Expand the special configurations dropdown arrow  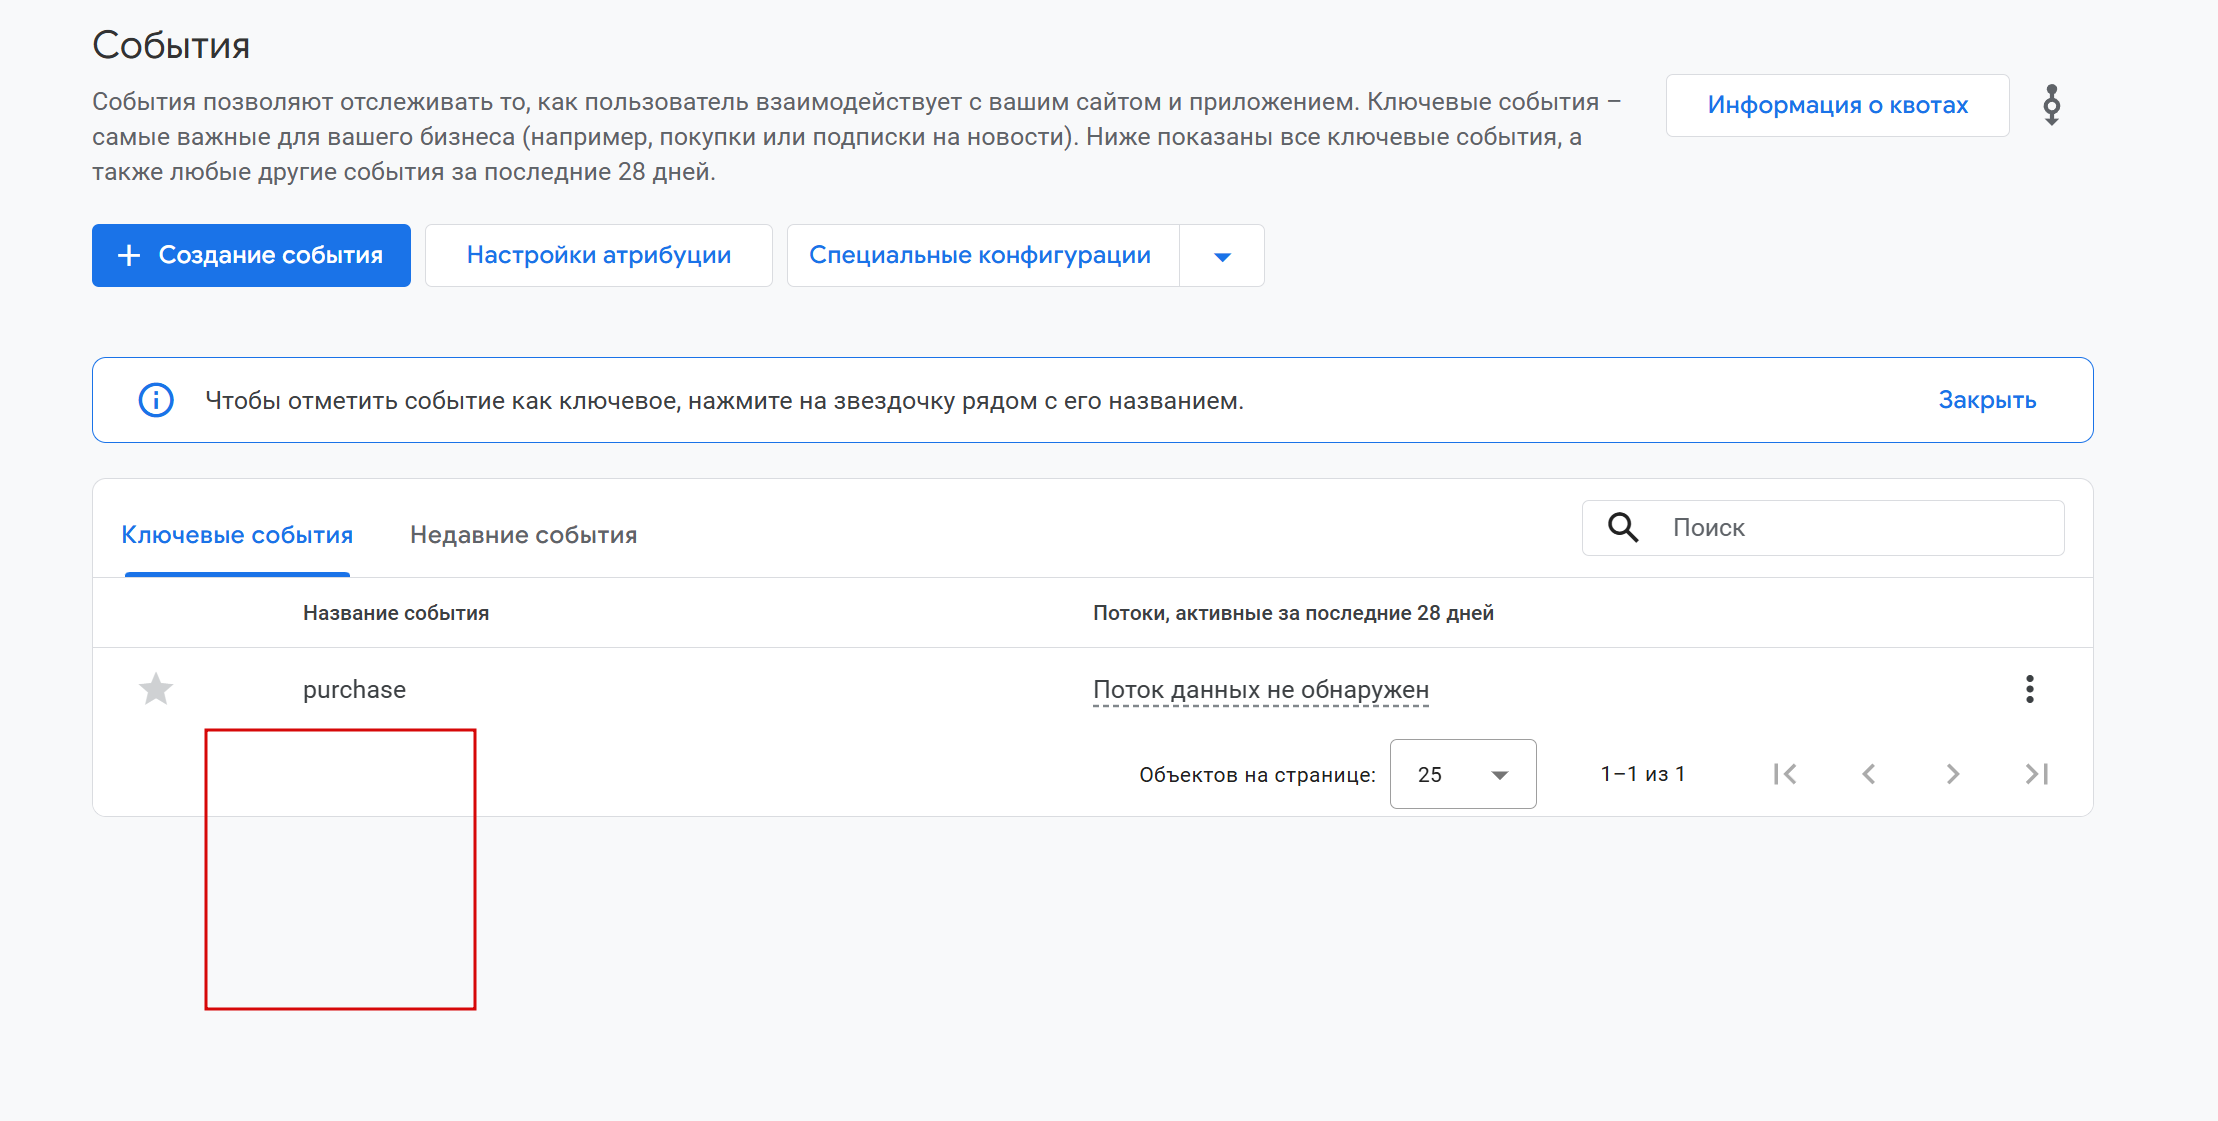[x=1221, y=256]
